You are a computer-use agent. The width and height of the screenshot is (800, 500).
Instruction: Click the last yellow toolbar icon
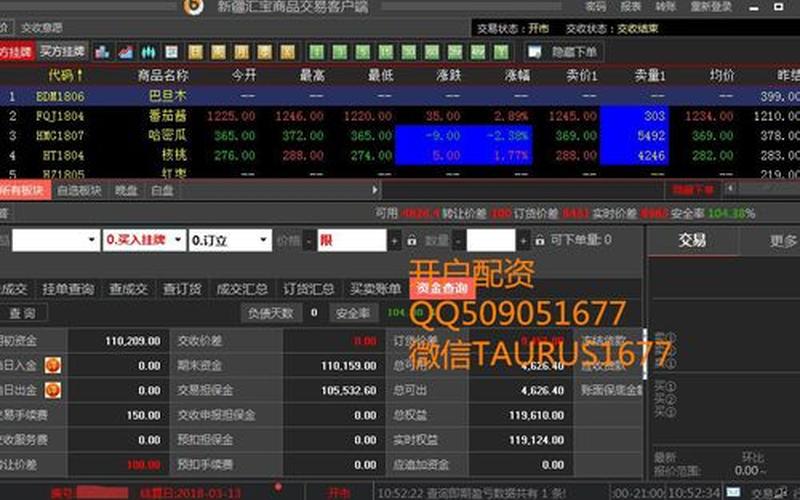click(x=287, y=52)
